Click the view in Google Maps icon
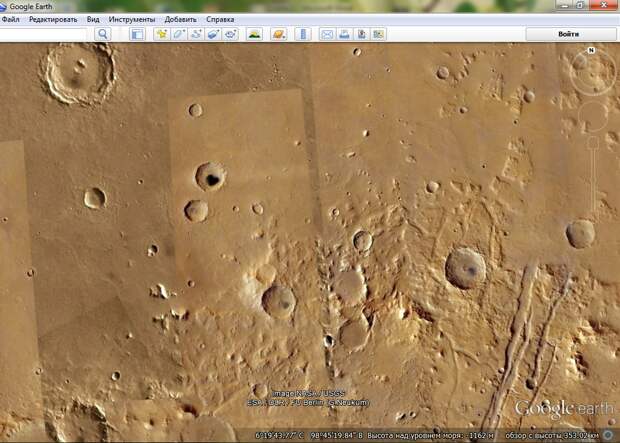This screenshot has height=443, width=620. tap(378, 34)
